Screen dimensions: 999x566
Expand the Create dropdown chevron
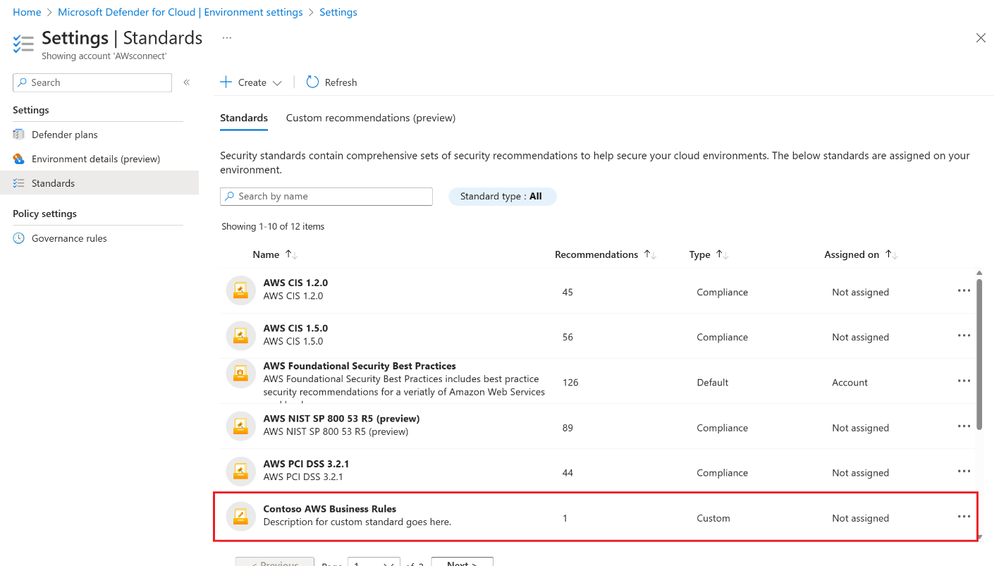pos(277,83)
